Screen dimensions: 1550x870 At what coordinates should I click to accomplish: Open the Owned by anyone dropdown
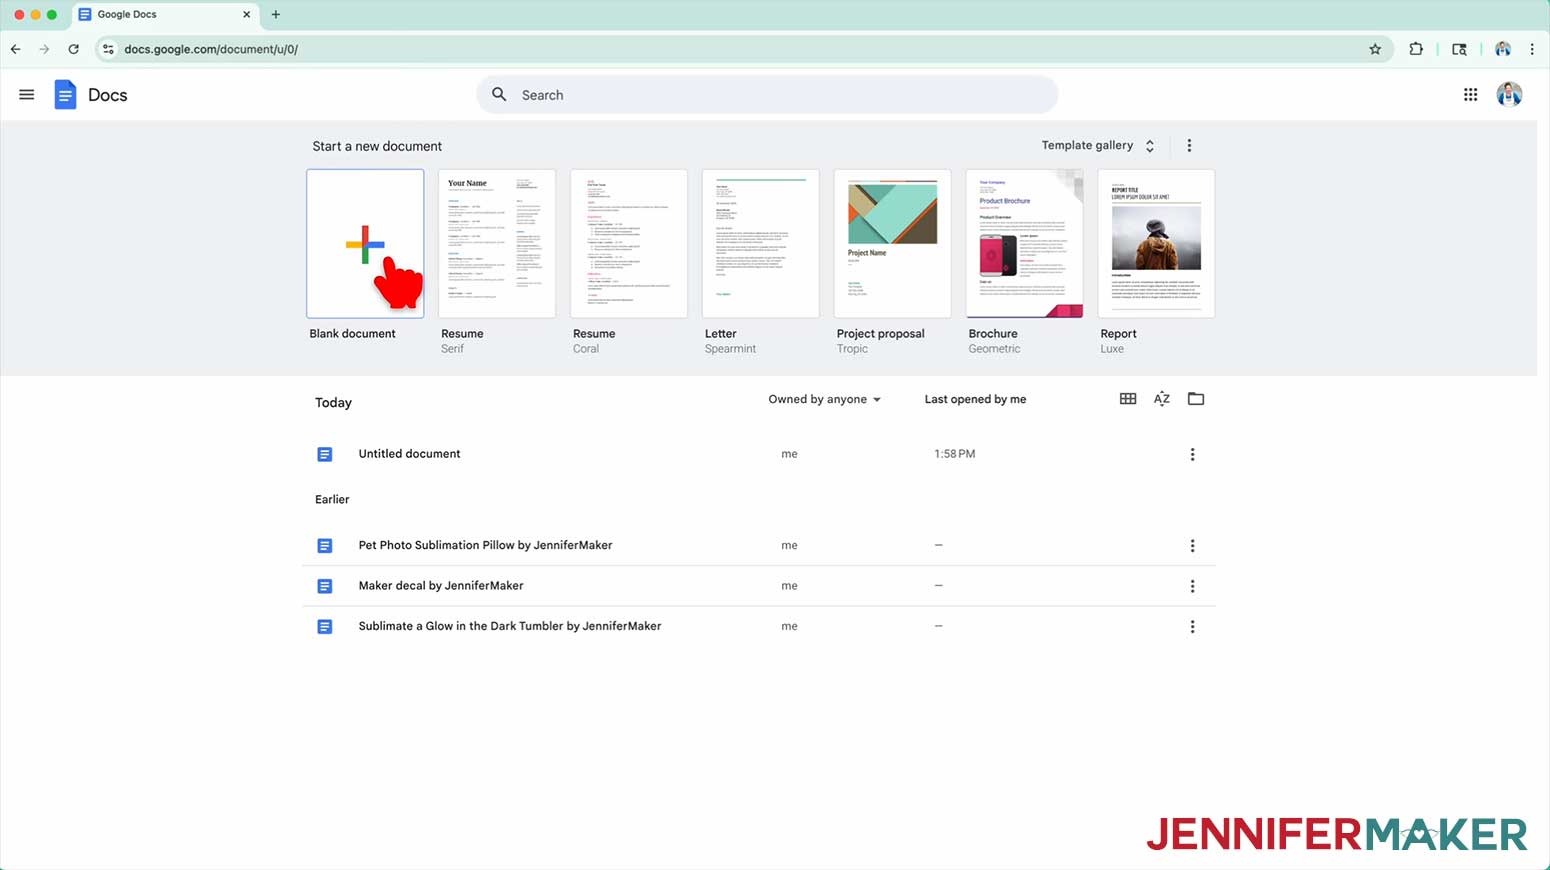825,399
